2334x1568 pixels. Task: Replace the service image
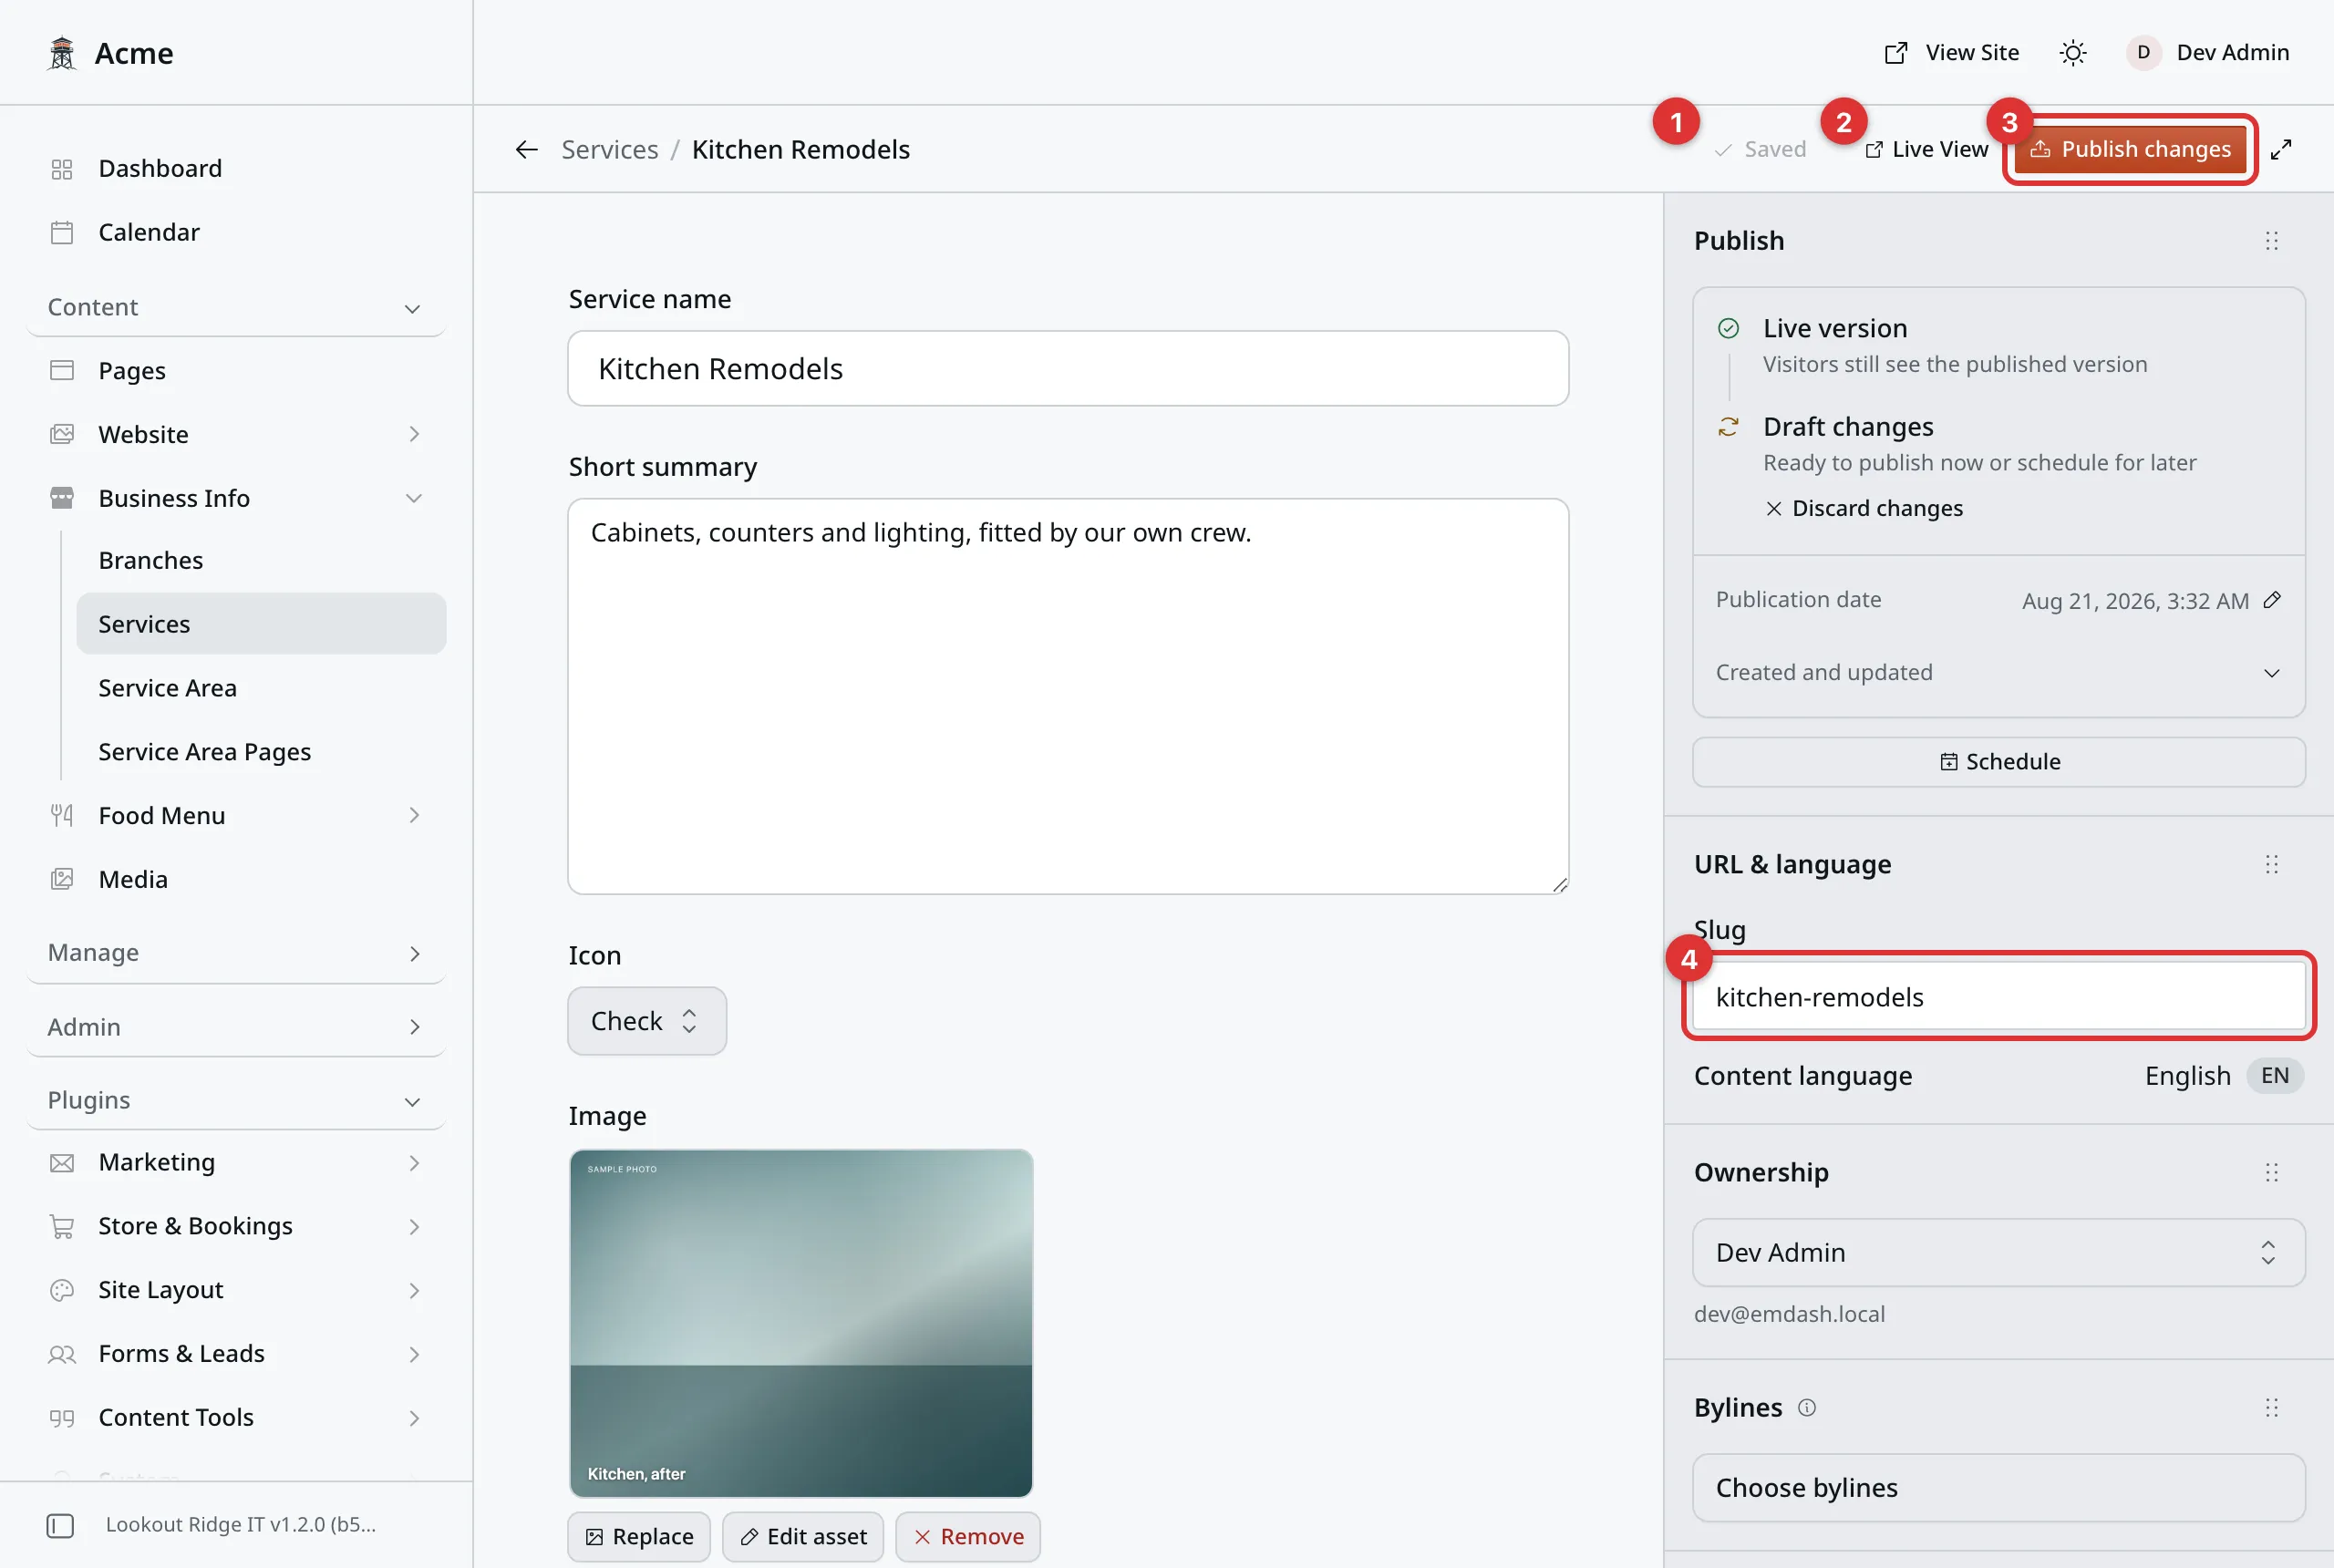tap(639, 1537)
